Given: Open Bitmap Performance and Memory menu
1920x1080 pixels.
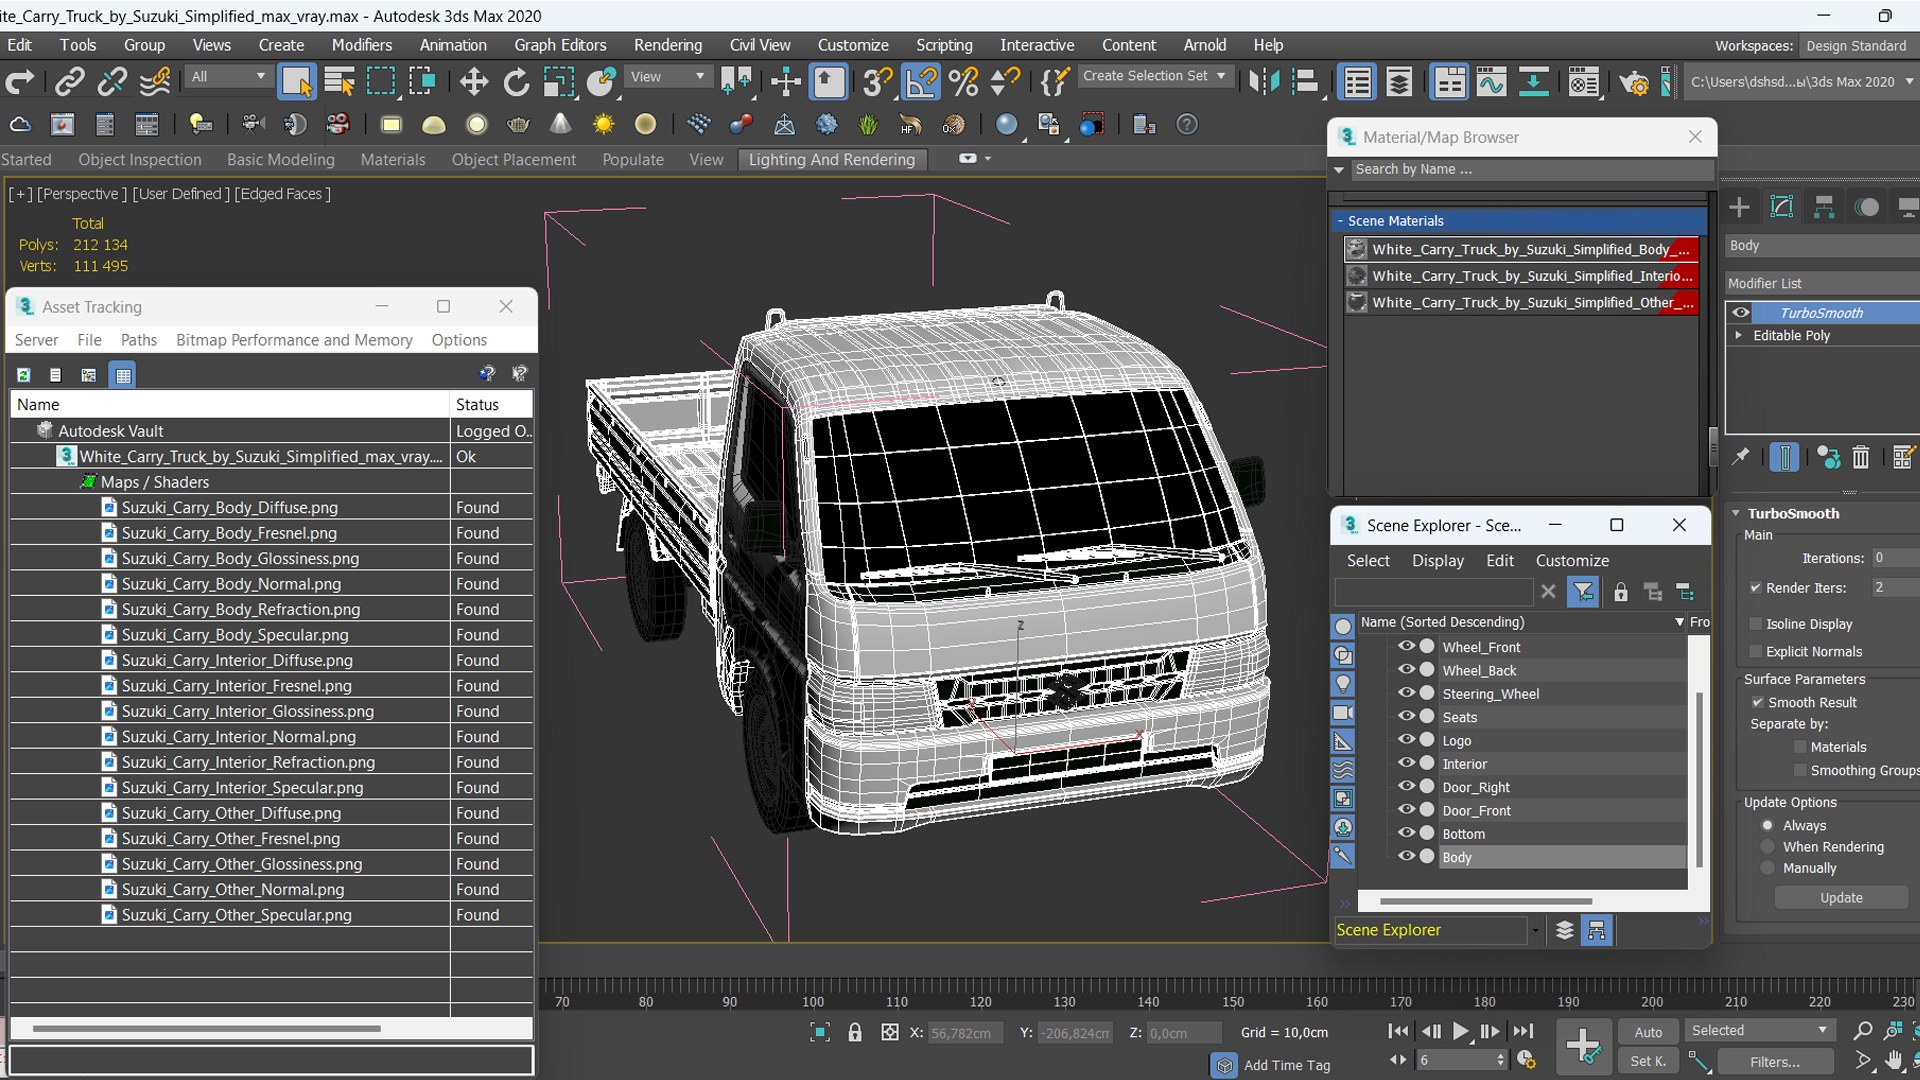Looking at the screenshot, I should click(x=294, y=340).
